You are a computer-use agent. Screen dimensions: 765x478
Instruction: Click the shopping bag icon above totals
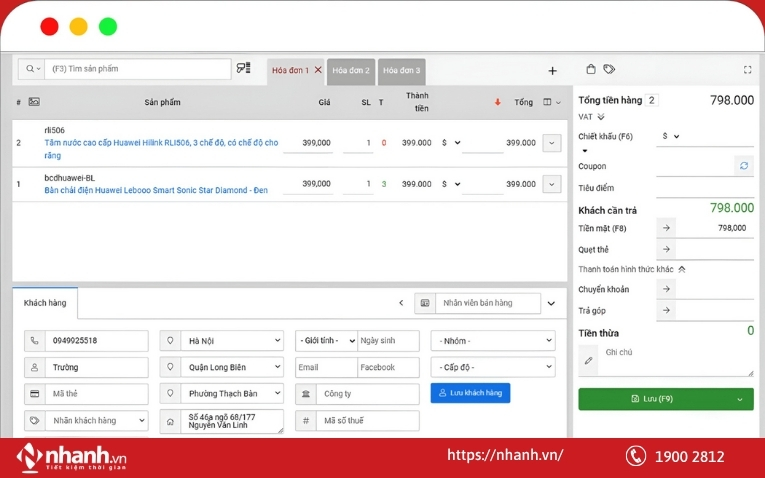[x=591, y=70]
